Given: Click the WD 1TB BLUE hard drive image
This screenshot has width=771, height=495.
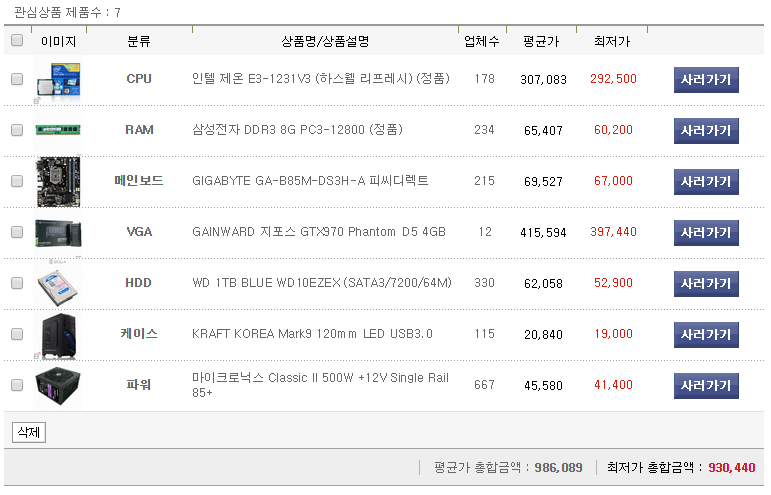Looking at the screenshot, I should pos(58,283).
